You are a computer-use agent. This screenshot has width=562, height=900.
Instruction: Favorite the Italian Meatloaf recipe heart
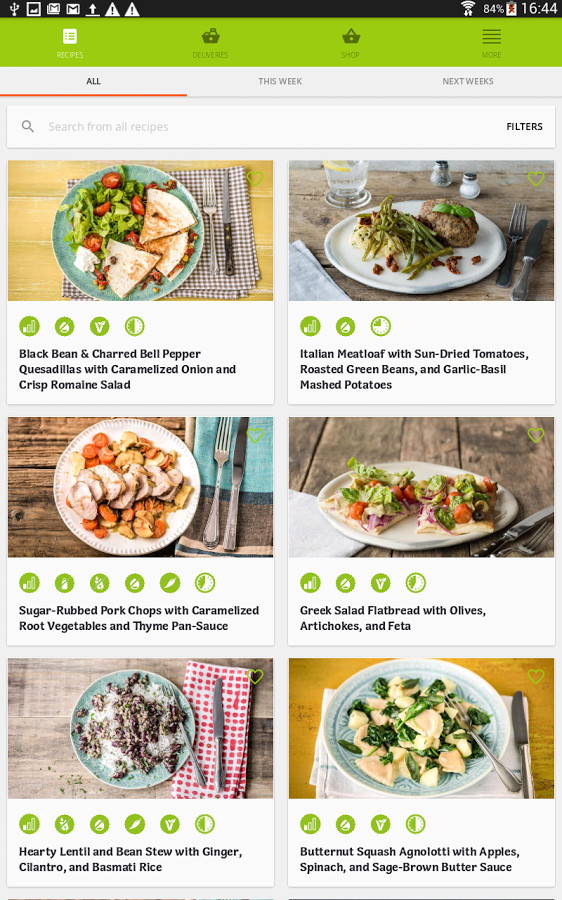536,179
